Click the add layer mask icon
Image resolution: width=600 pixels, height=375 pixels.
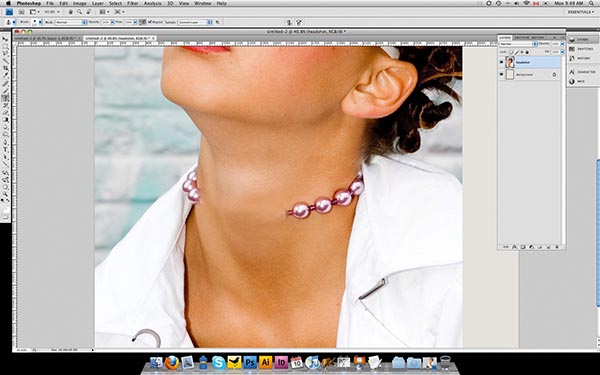pyautogui.click(x=523, y=247)
